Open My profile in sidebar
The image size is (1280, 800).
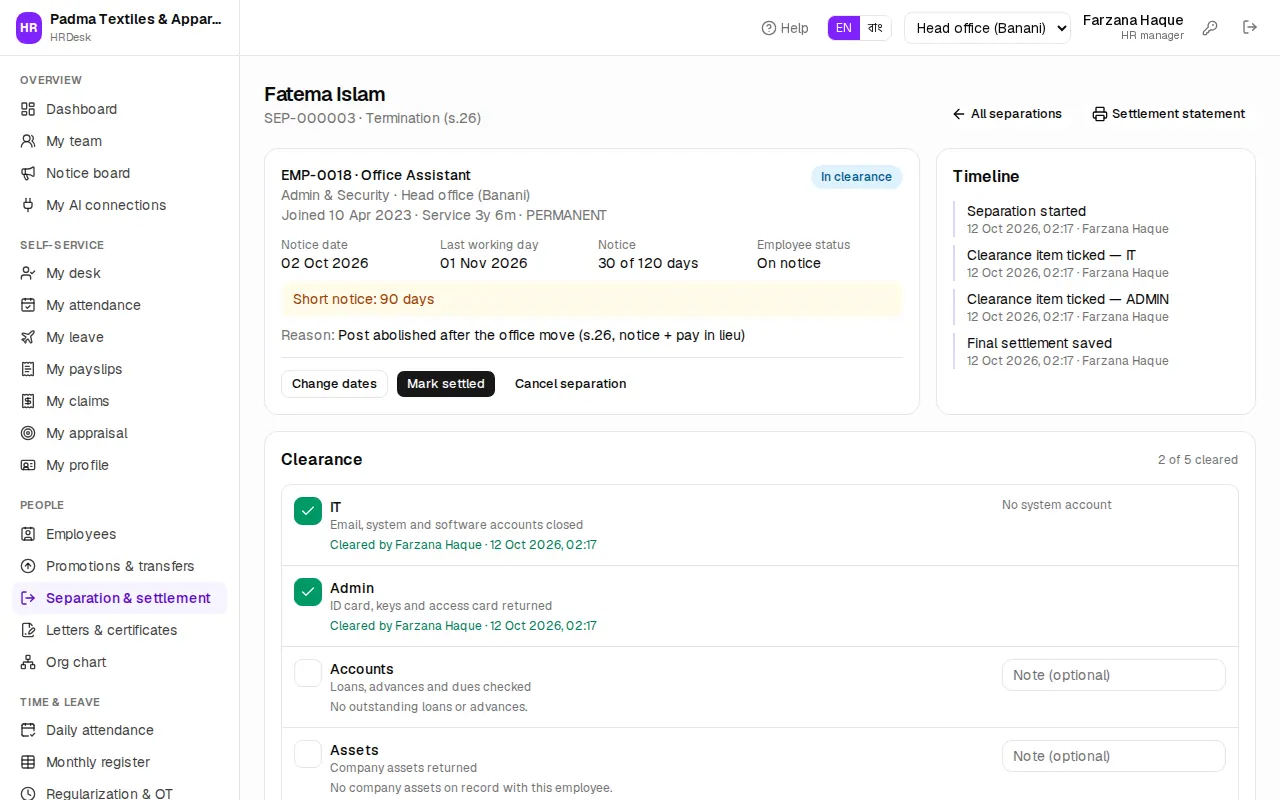(120, 465)
